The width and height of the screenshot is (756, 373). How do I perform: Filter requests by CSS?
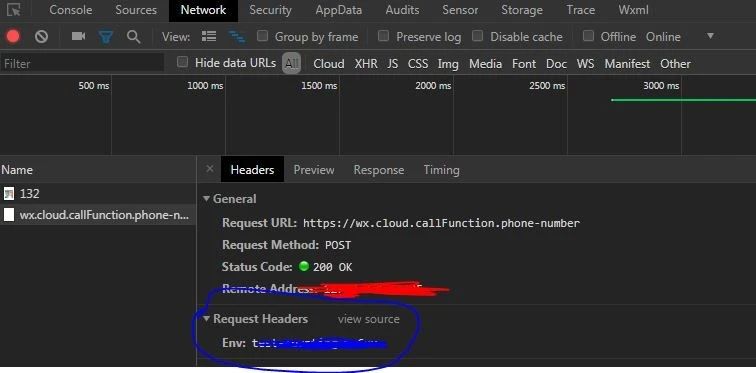click(x=418, y=64)
